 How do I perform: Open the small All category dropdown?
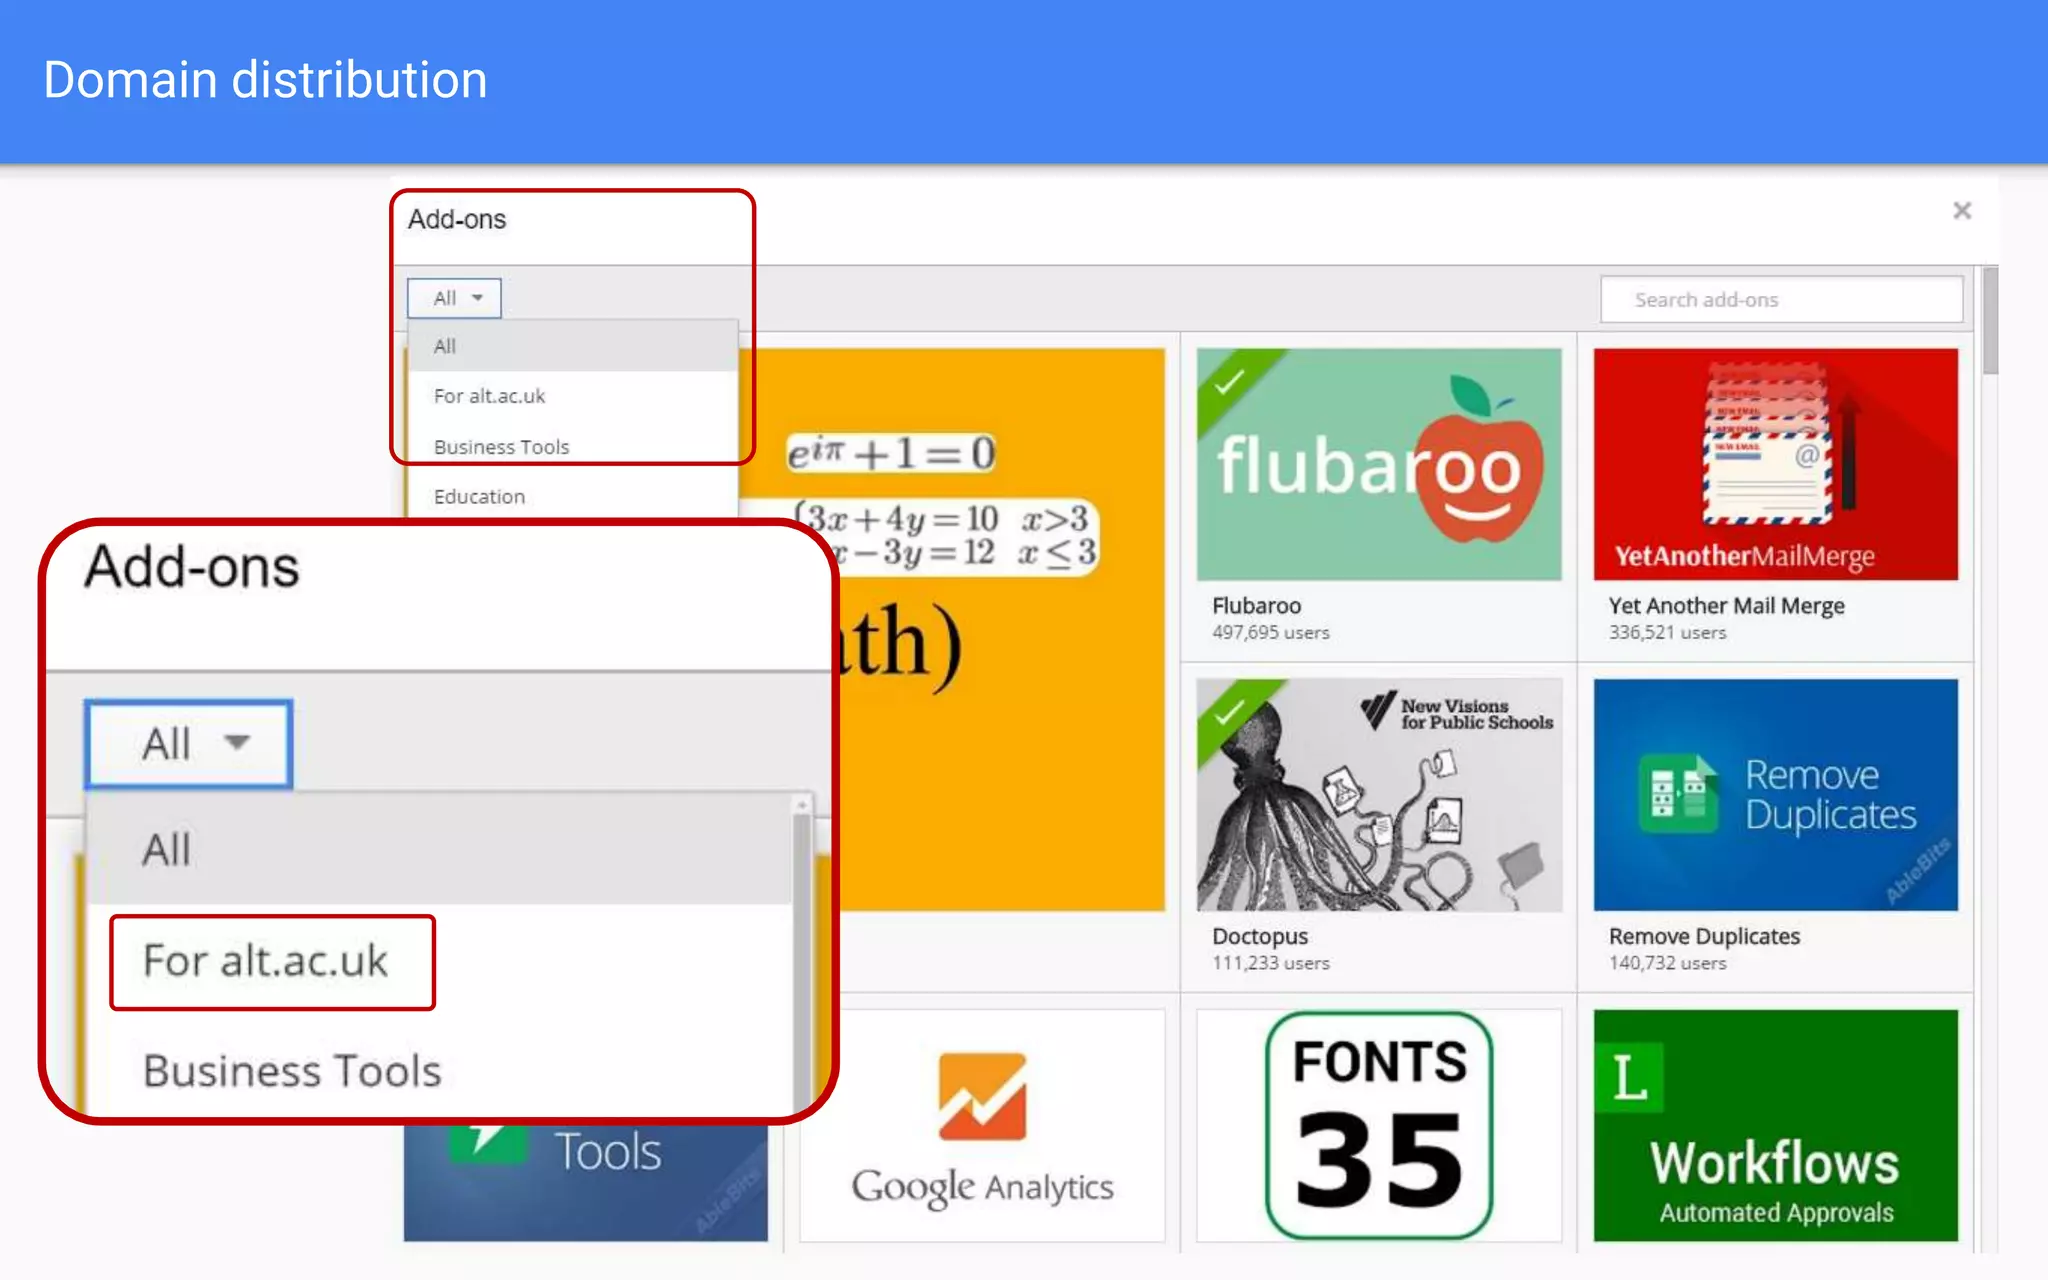point(454,298)
